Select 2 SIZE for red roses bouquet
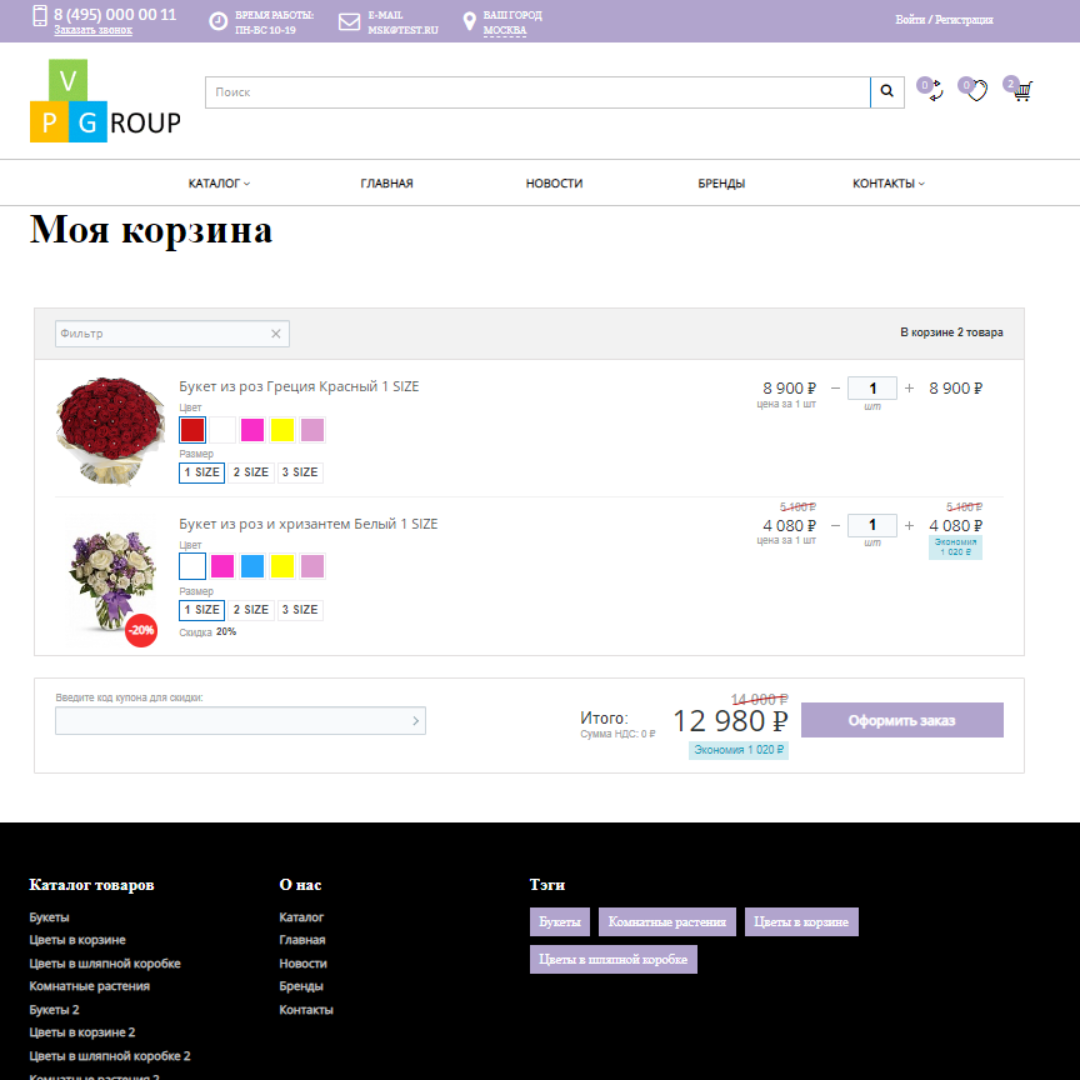 (x=251, y=472)
